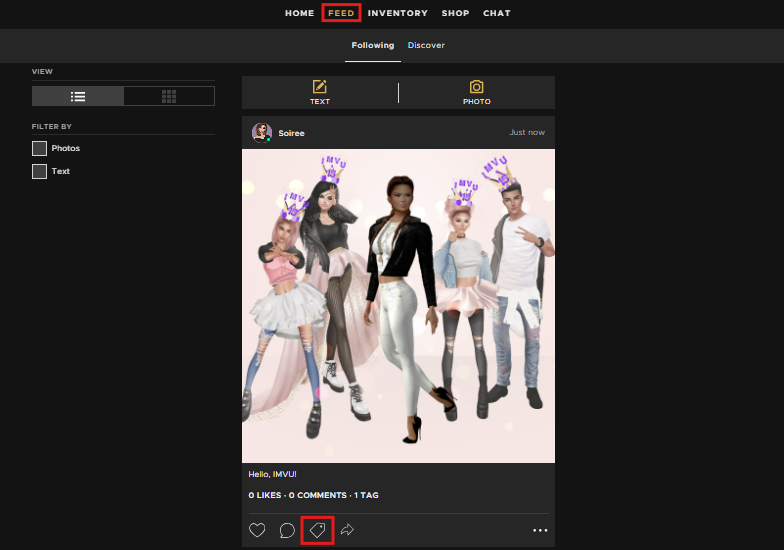784x550 pixels.
Task: Open the Feed menu item
Action: pyautogui.click(x=341, y=13)
